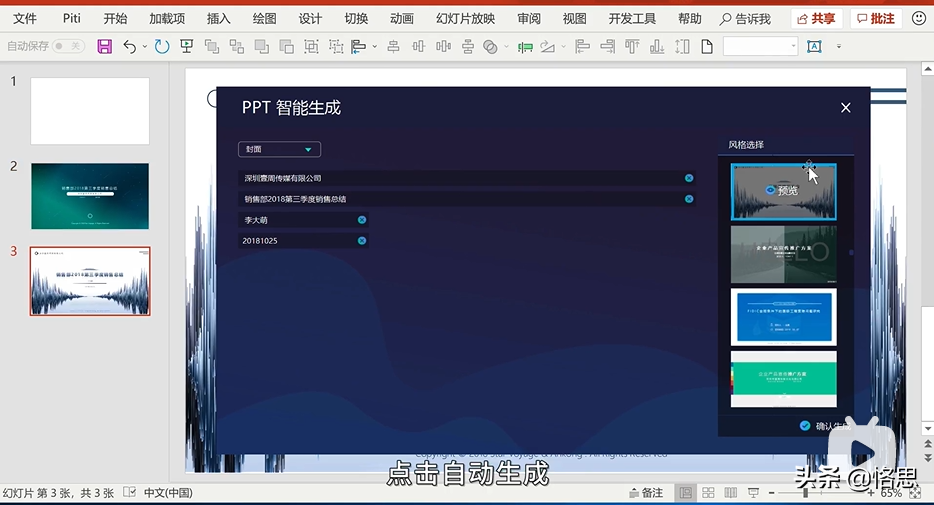The image size is (934, 505).
Task: Click the Undo arrow icon
Action: pyautogui.click(x=129, y=46)
